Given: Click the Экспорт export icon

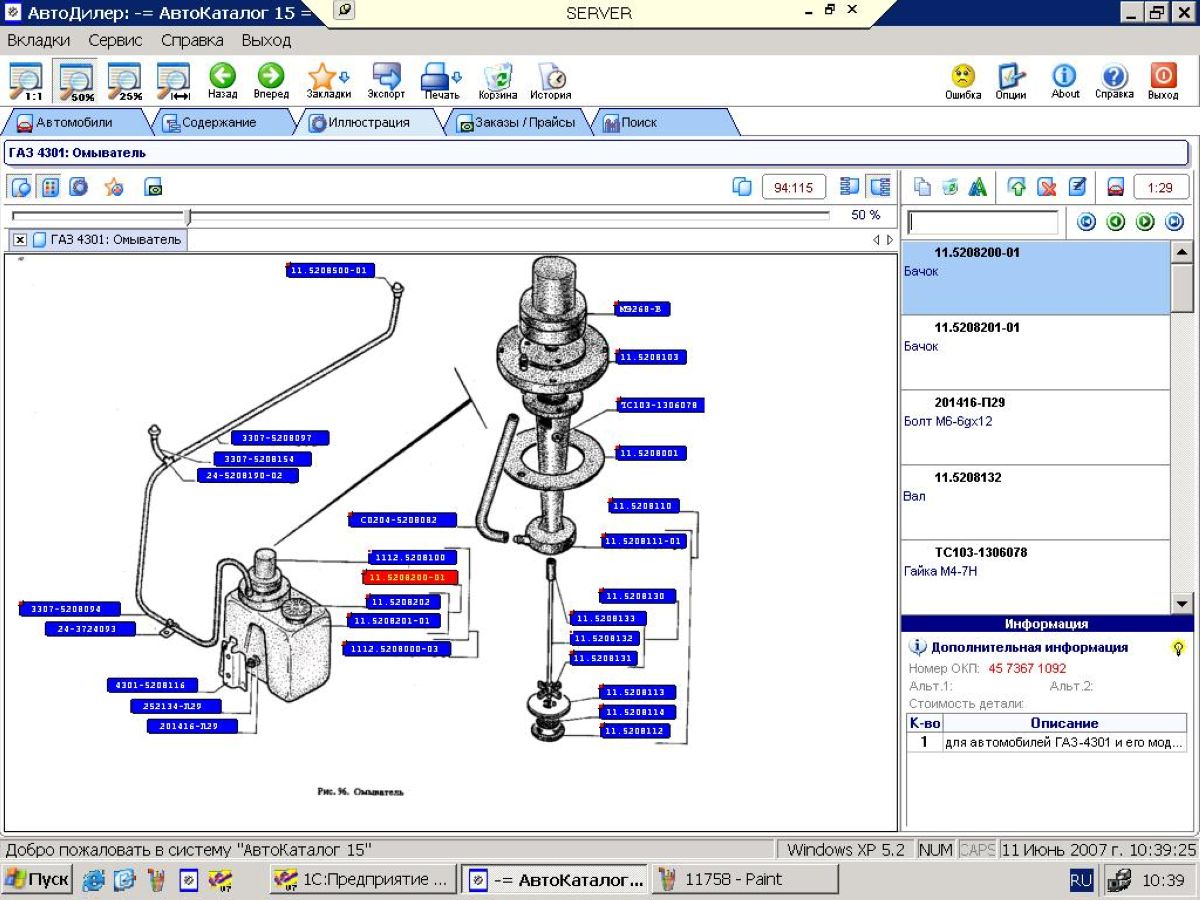Looking at the screenshot, I should (x=386, y=77).
